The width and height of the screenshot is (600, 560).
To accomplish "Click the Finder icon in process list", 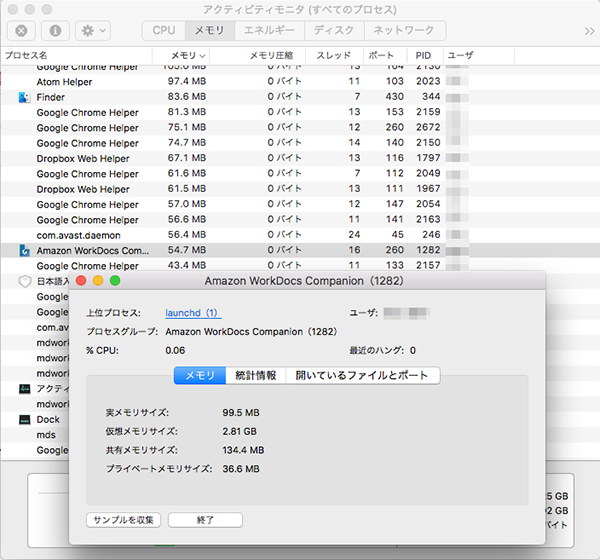I will [x=24, y=97].
